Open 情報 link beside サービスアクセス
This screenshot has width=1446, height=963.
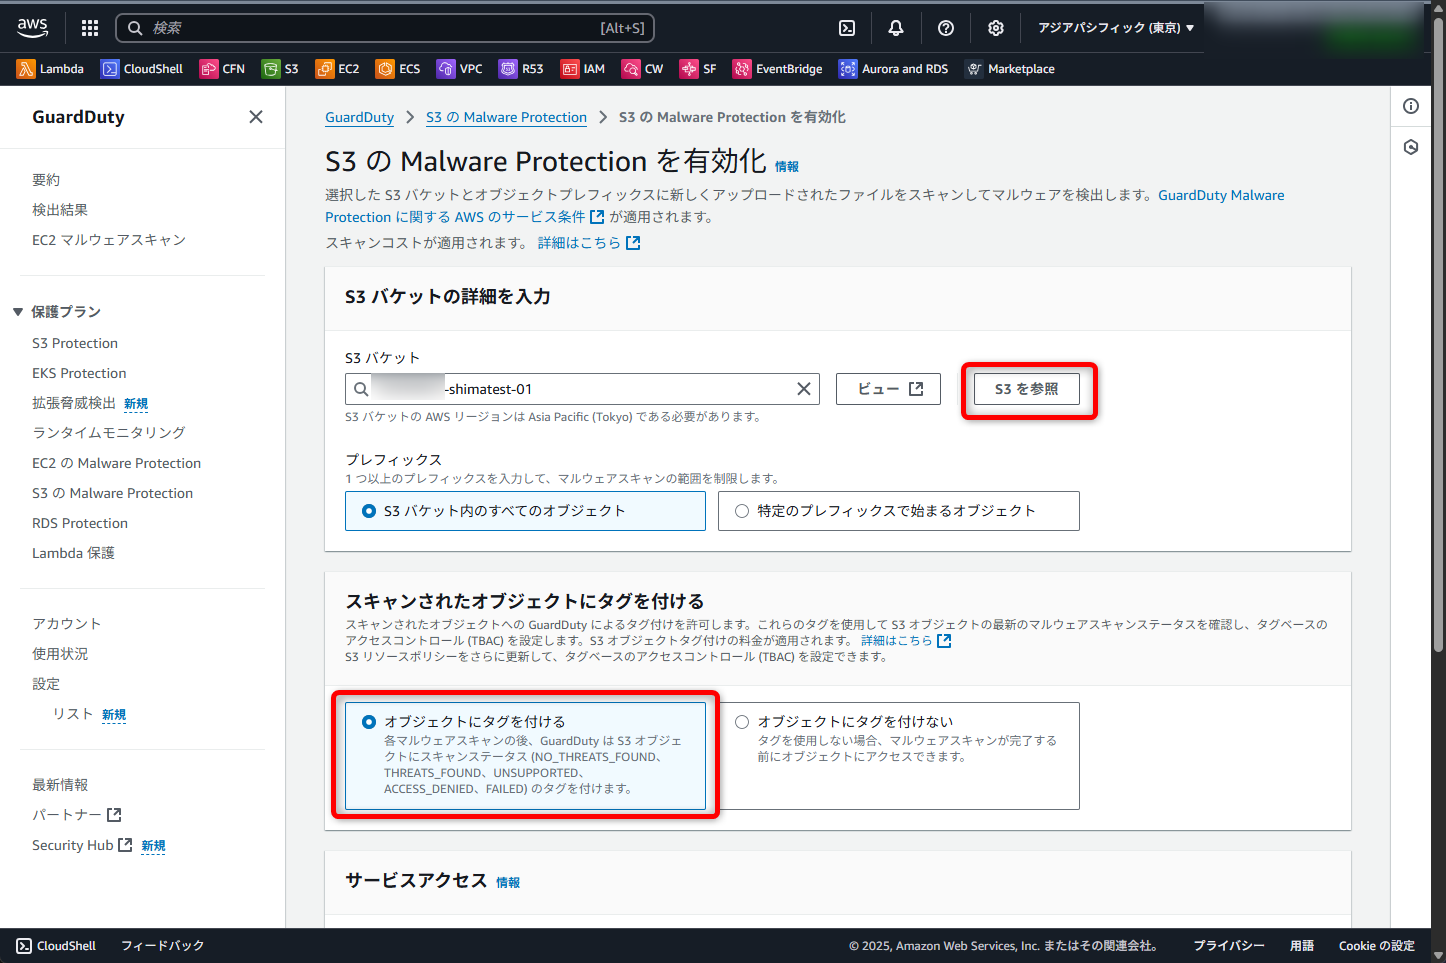(x=508, y=883)
